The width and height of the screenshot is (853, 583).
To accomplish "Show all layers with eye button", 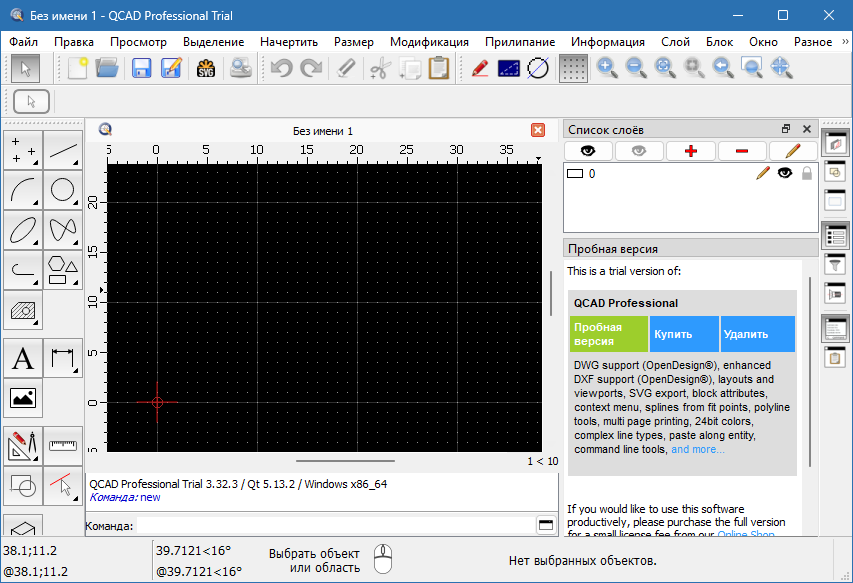I will [588, 151].
